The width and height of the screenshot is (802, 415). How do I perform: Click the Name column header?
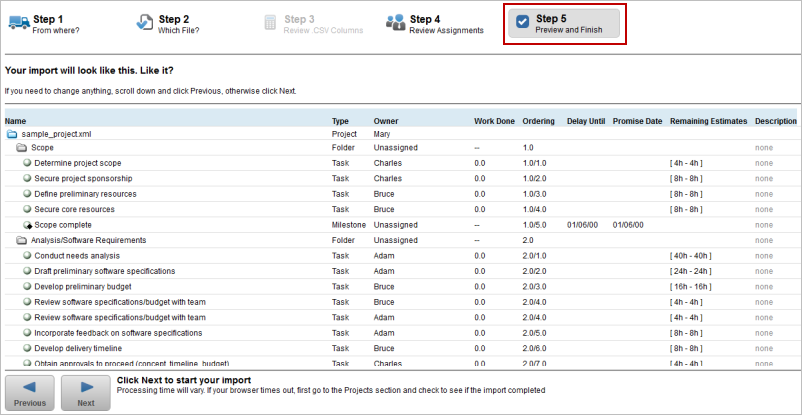(x=15, y=121)
